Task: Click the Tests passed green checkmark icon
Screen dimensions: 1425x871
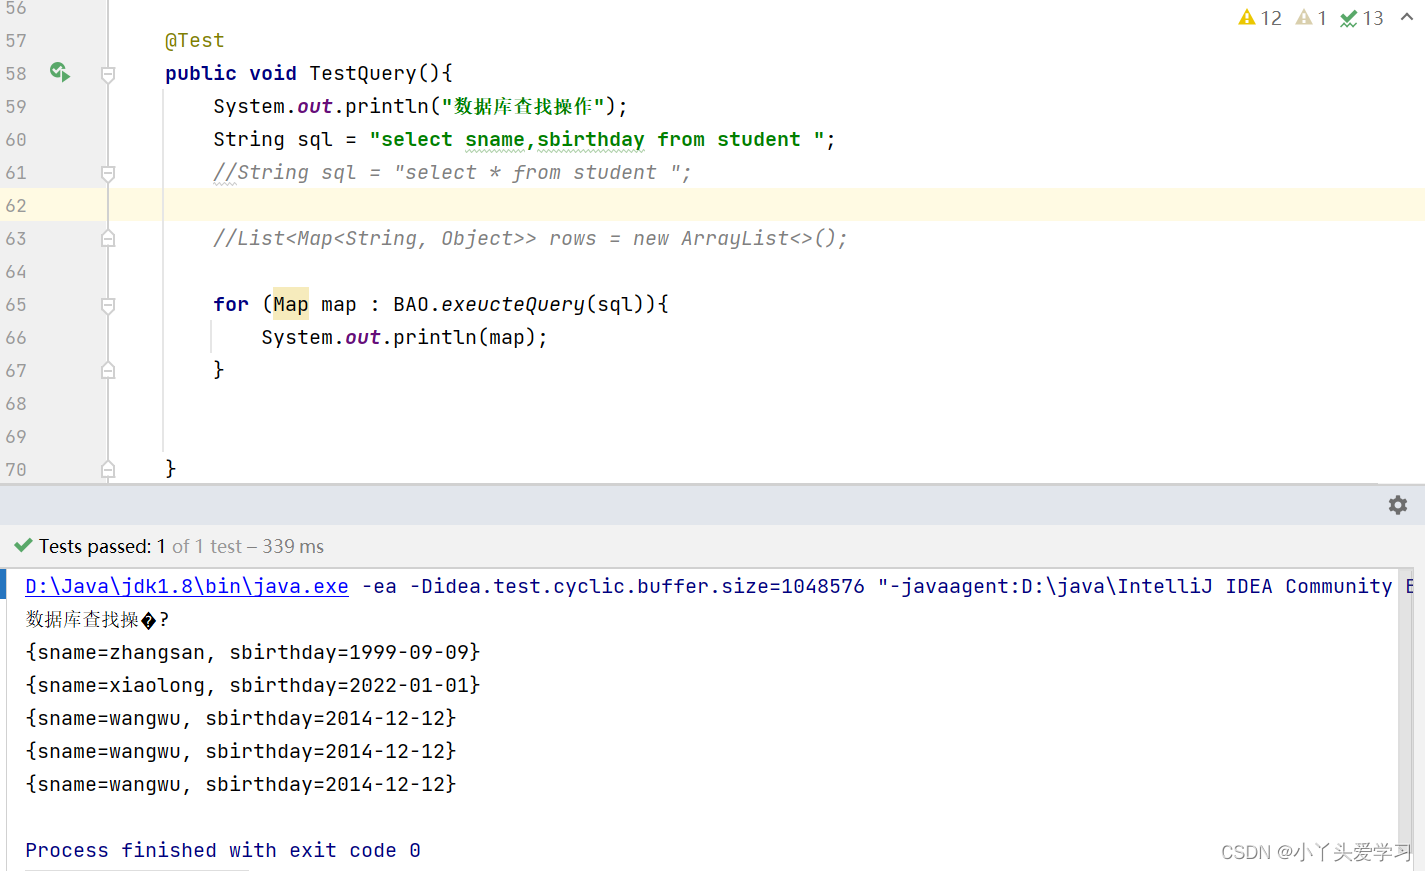Action: coord(23,546)
